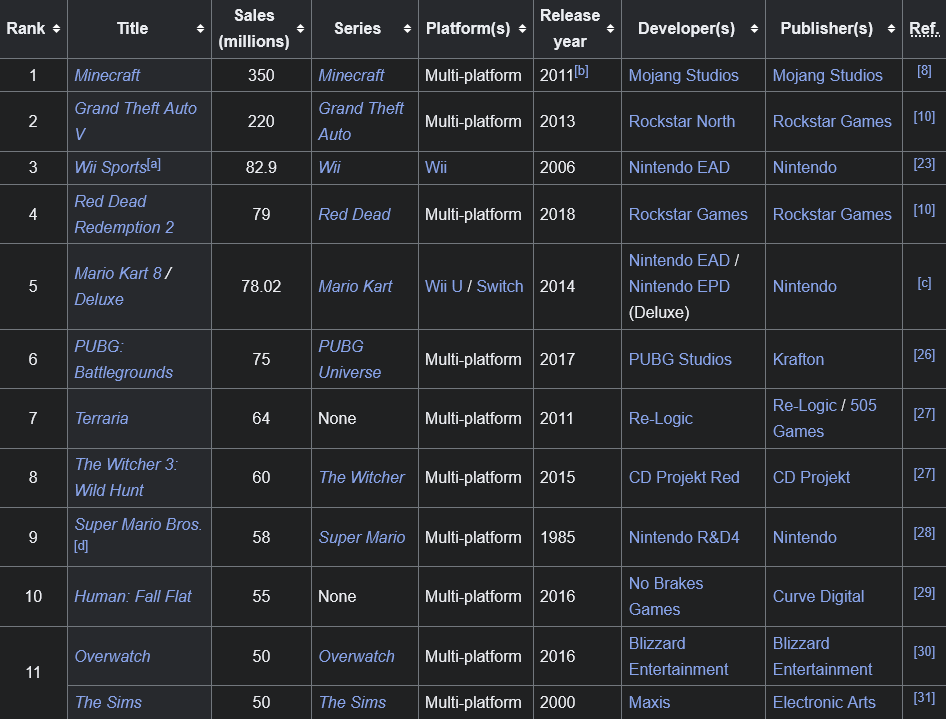Open reference [10] in Red Dead Redemption 2 row
946x719 pixels.
click(x=924, y=209)
